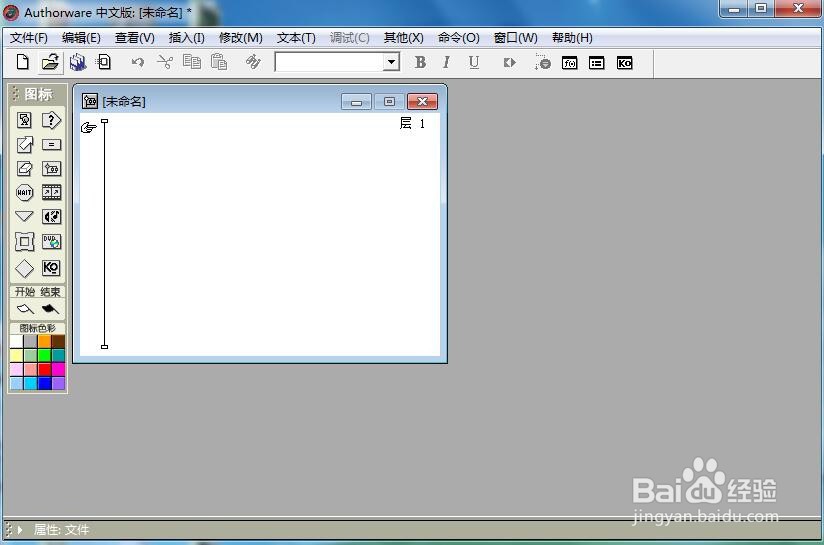Open the Control Panel toolbar icon
Image resolution: width=824 pixels, height=545 pixels.
click(x=542, y=62)
